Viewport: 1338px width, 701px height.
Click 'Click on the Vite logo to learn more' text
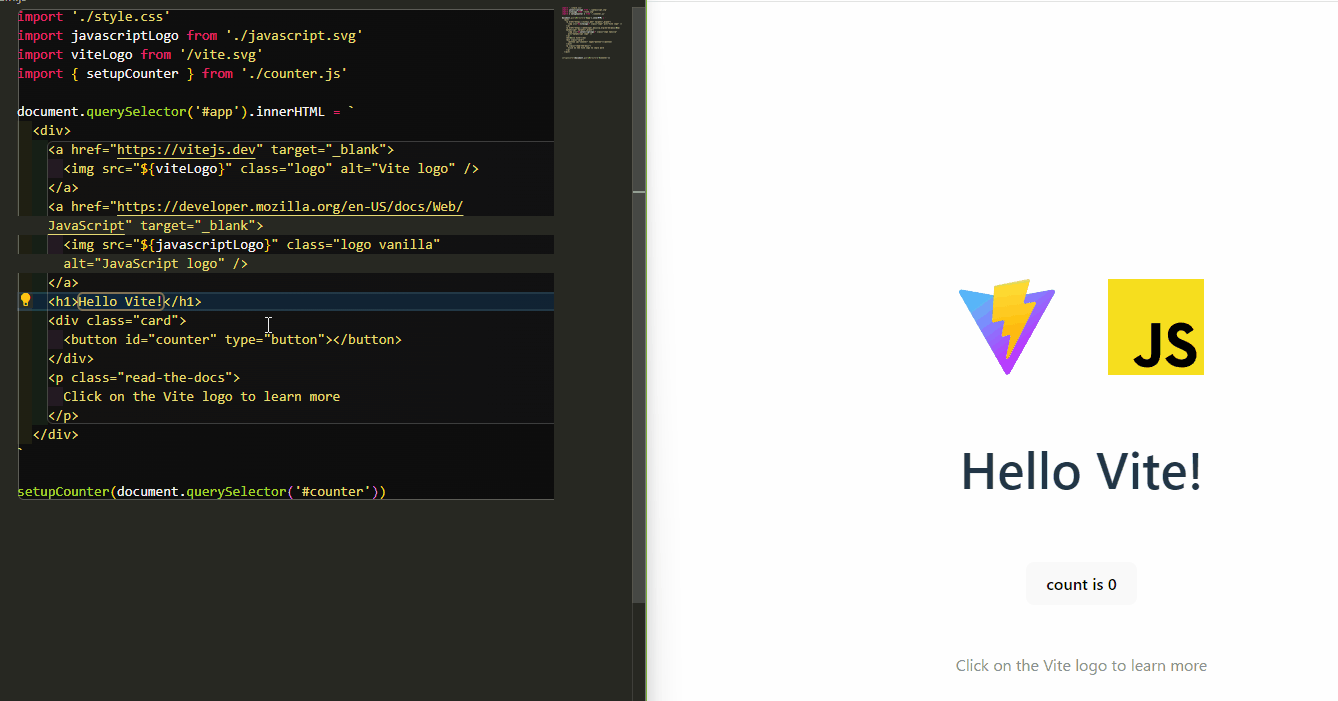[1081, 666]
